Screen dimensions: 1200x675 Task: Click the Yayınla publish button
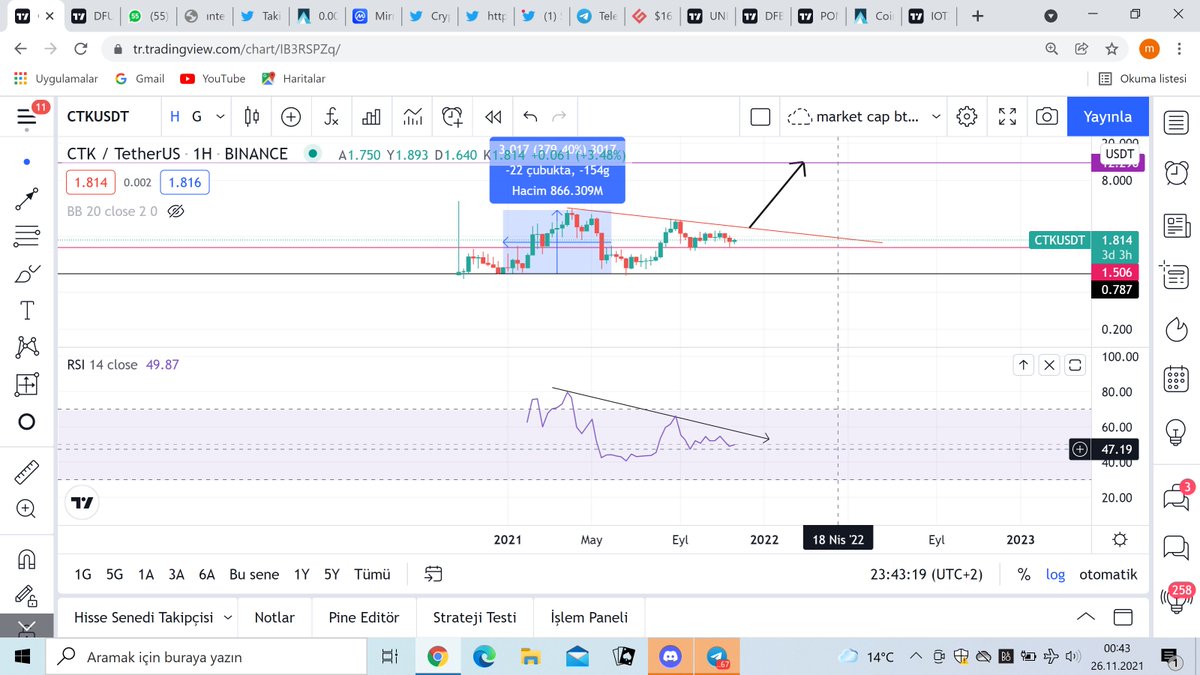click(1107, 117)
